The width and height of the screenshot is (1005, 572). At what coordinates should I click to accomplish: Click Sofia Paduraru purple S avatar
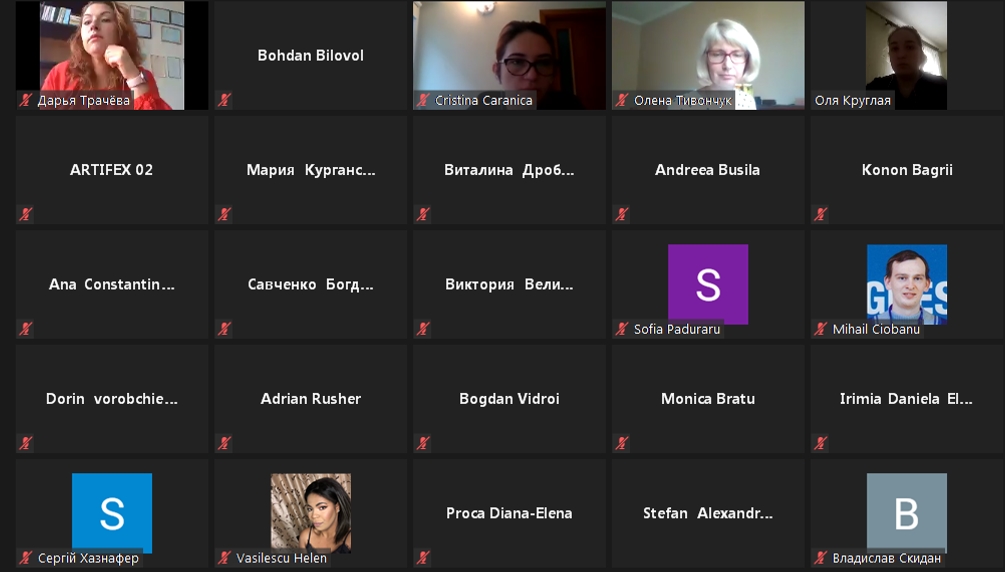point(708,283)
